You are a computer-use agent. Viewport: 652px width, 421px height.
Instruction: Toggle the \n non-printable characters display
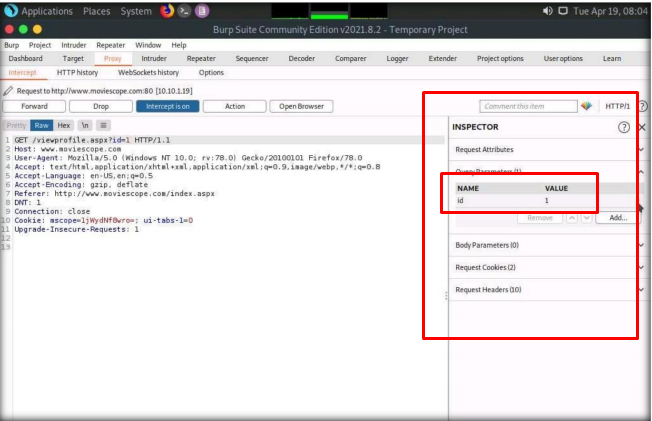[x=85, y=125]
